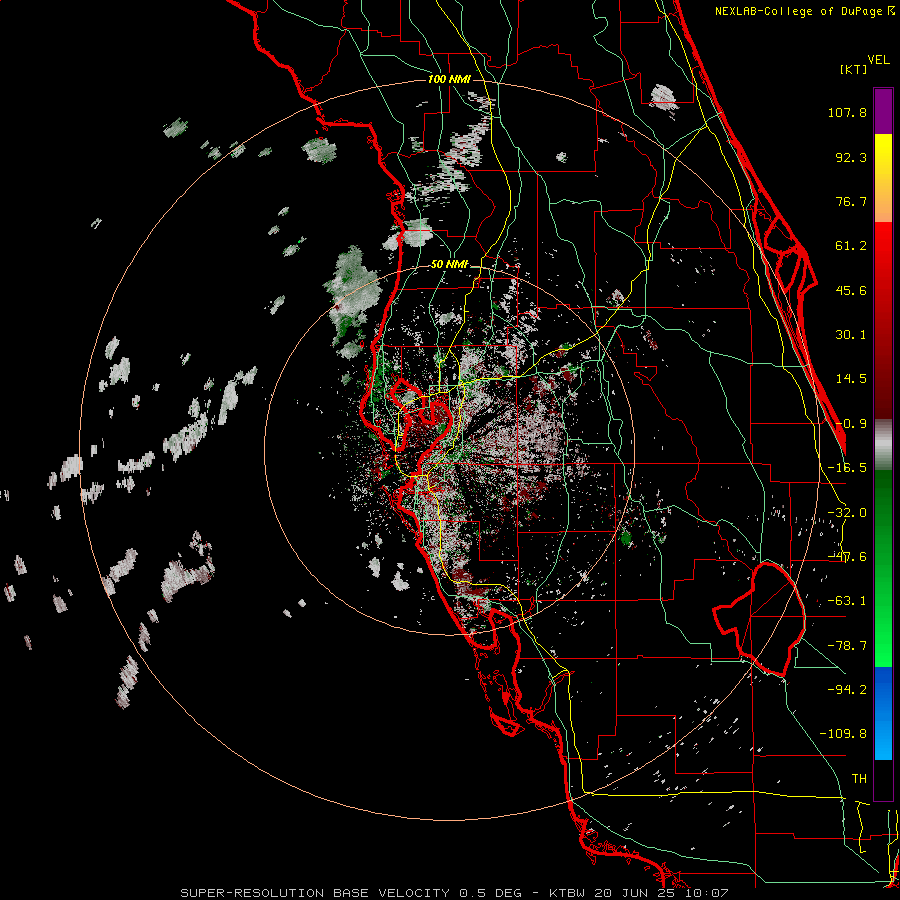The image size is (900, 900).
Task: Select the -78.7 value on the velocity scale
Action: tap(847, 646)
